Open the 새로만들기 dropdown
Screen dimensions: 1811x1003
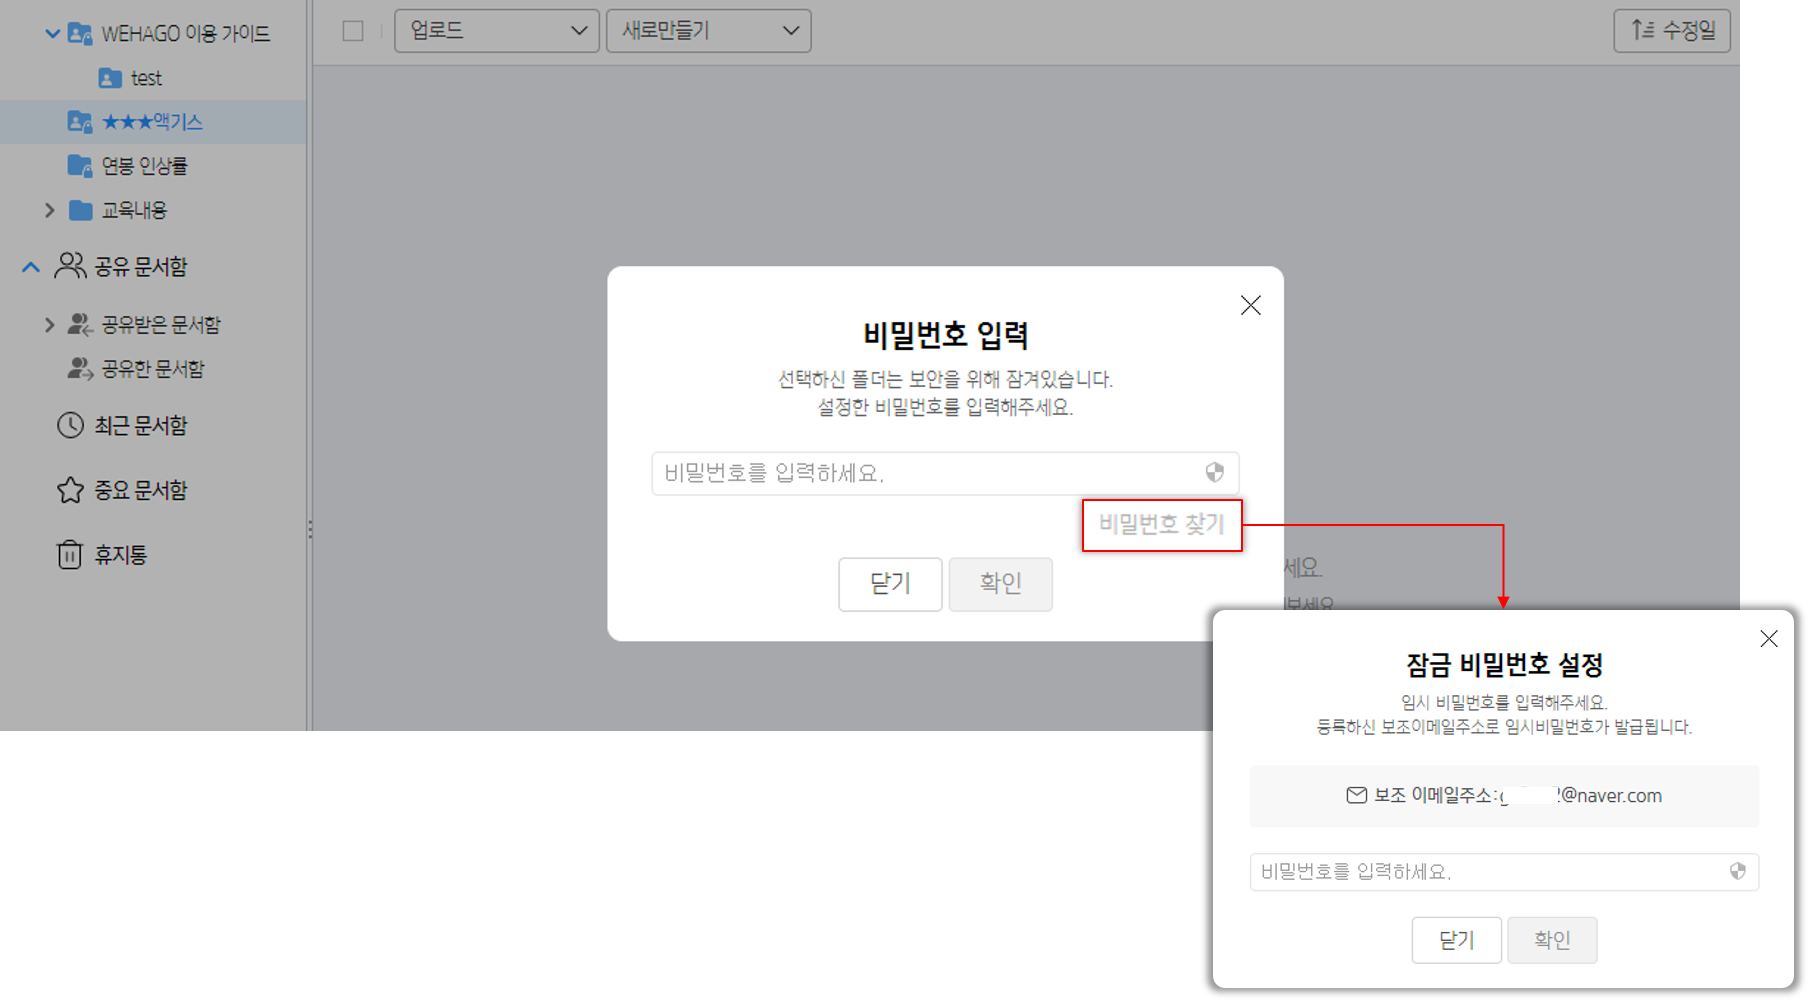click(x=708, y=31)
